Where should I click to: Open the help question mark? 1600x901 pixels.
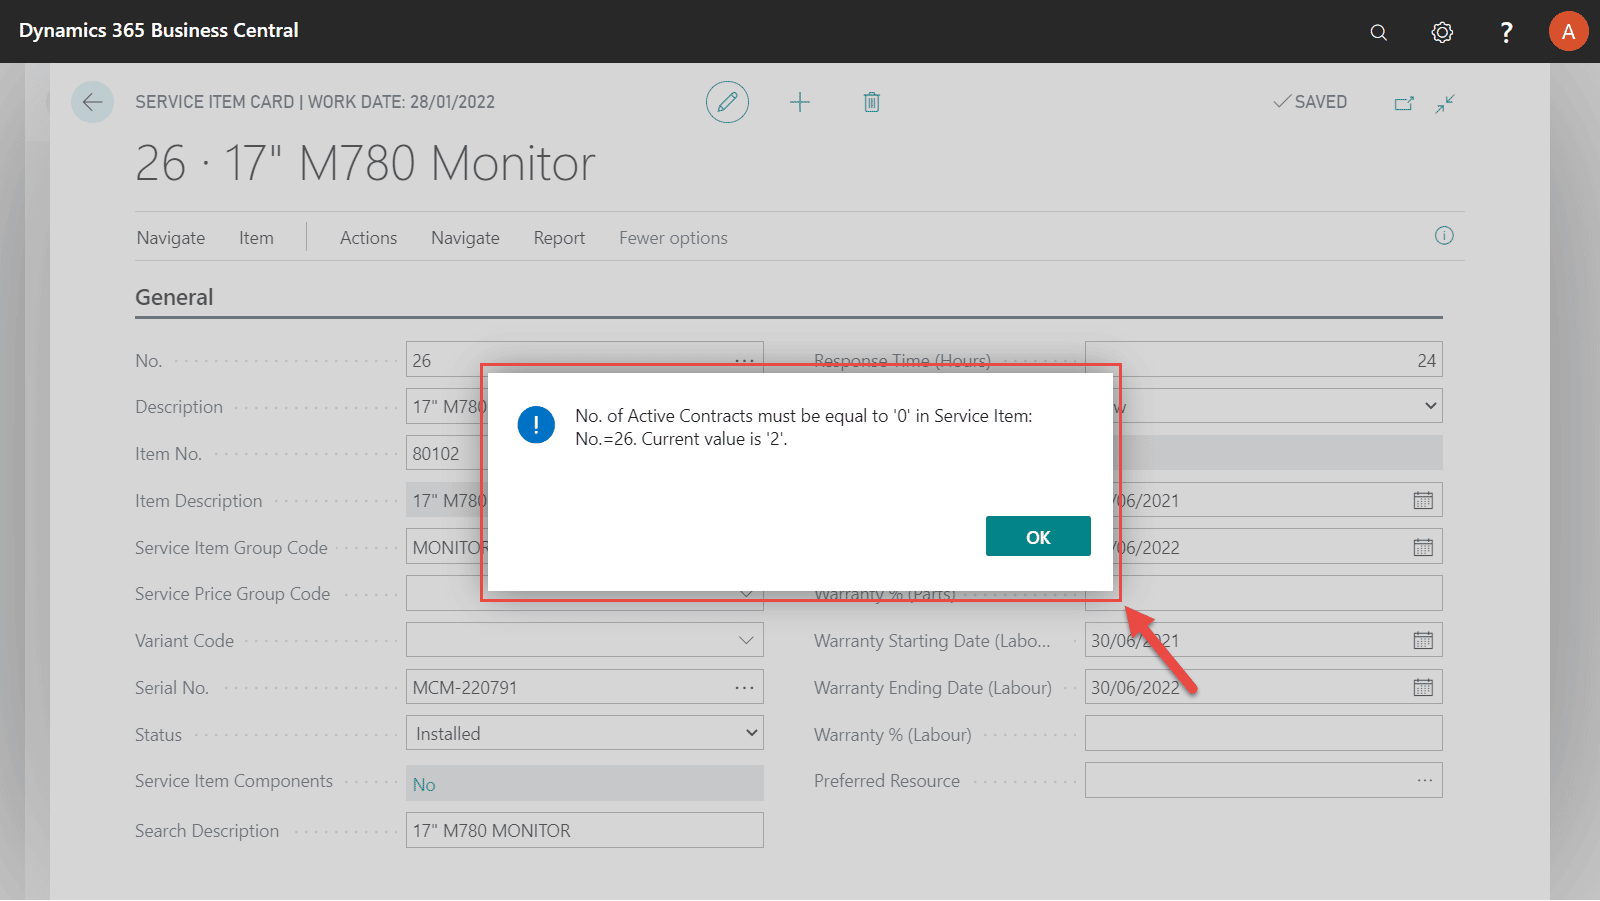point(1506,32)
